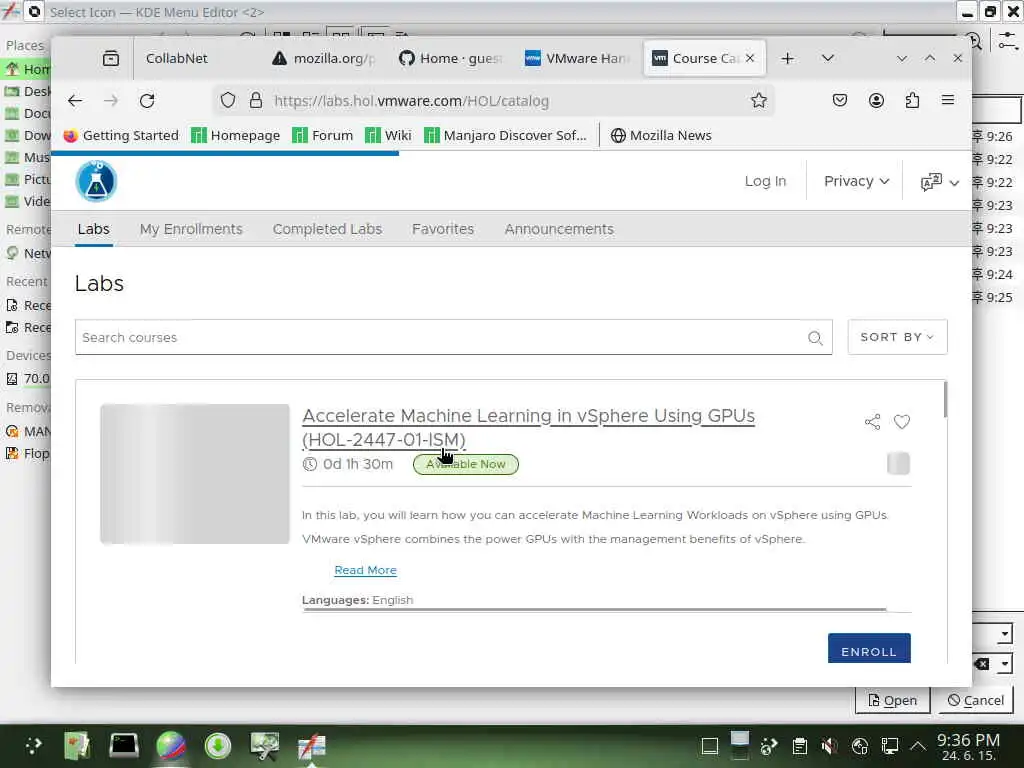Image resolution: width=1024 pixels, height=768 pixels.
Task: Open the Firefox account icon
Action: coord(876,101)
